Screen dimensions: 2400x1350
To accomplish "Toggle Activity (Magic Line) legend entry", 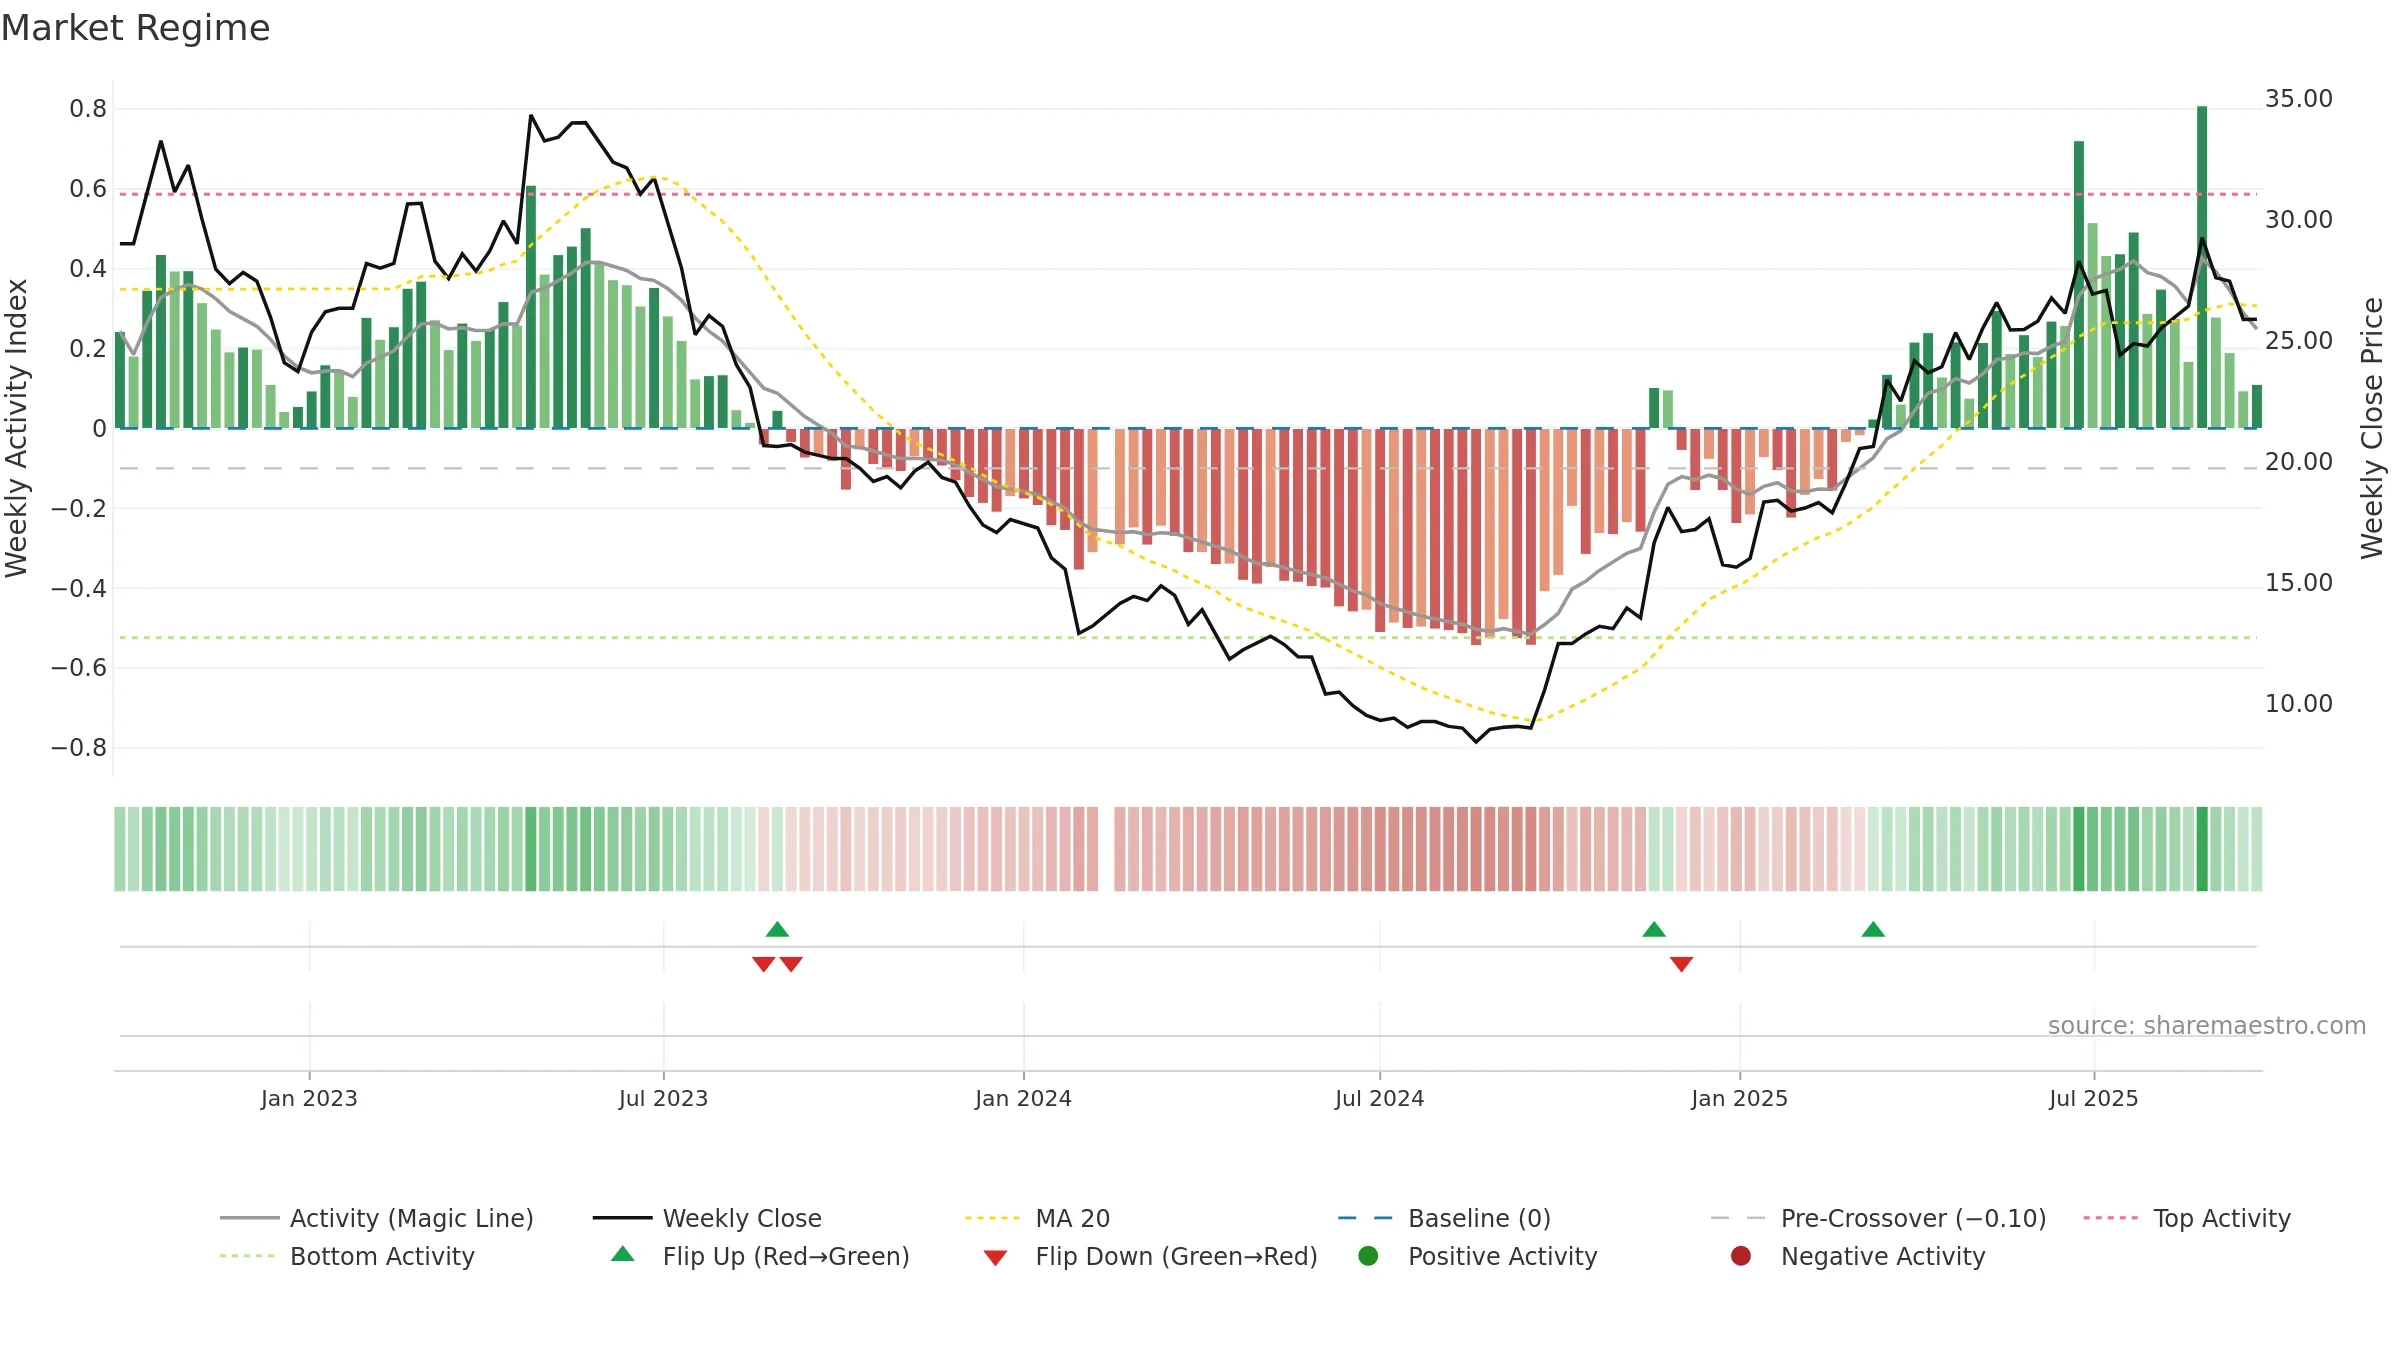I will point(377,1218).
